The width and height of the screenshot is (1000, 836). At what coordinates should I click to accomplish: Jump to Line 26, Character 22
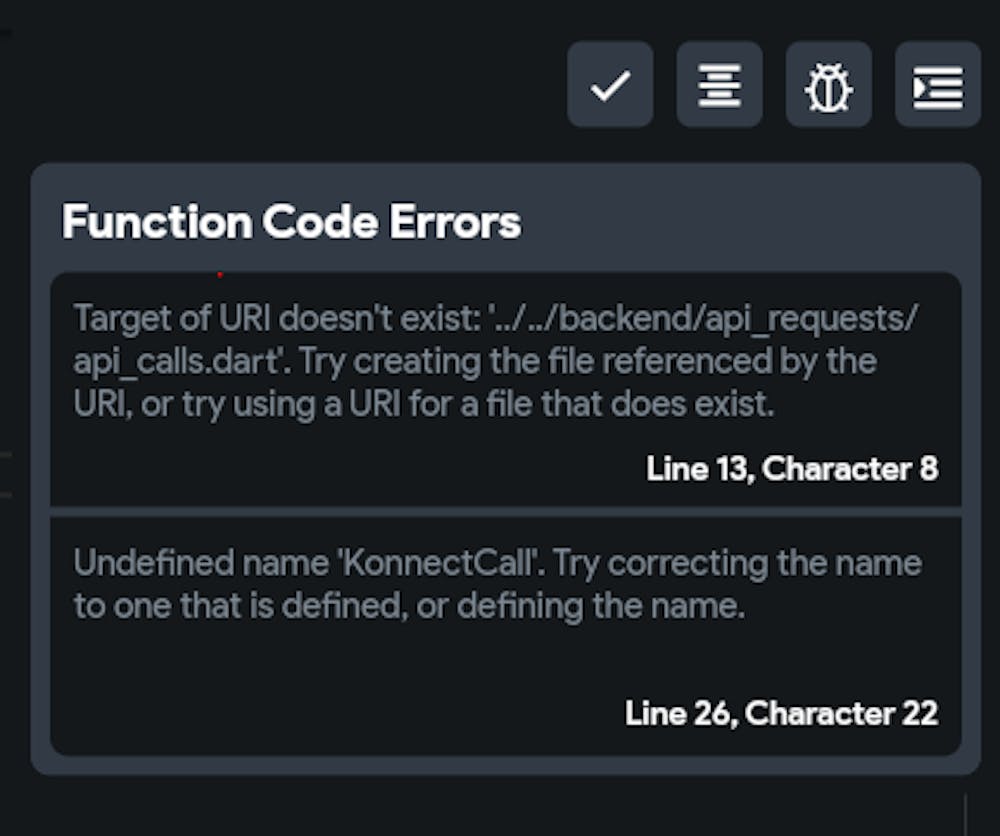pos(781,713)
